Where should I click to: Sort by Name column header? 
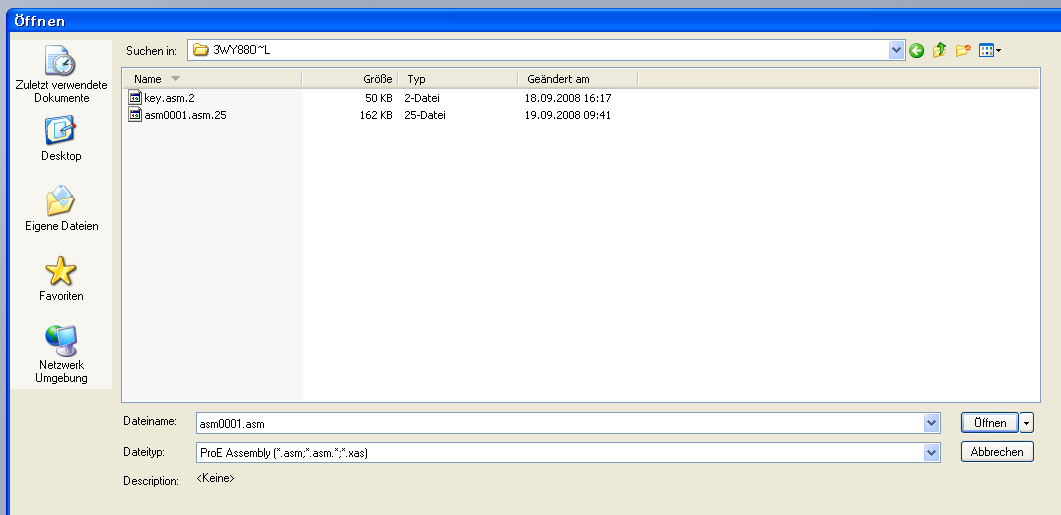pyautogui.click(x=212, y=79)
